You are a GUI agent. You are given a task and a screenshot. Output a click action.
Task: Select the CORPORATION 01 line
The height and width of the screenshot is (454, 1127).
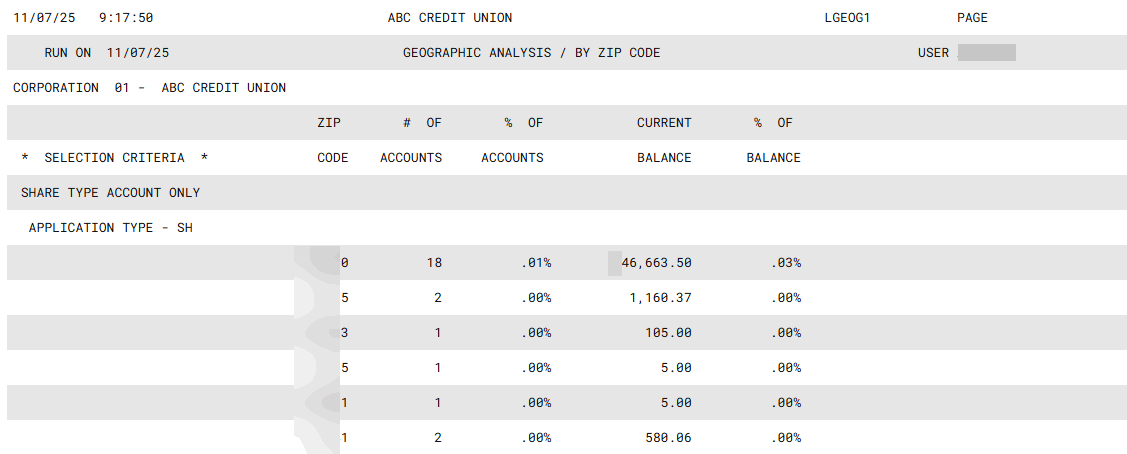pyautogui.click(x=149, y=88)
